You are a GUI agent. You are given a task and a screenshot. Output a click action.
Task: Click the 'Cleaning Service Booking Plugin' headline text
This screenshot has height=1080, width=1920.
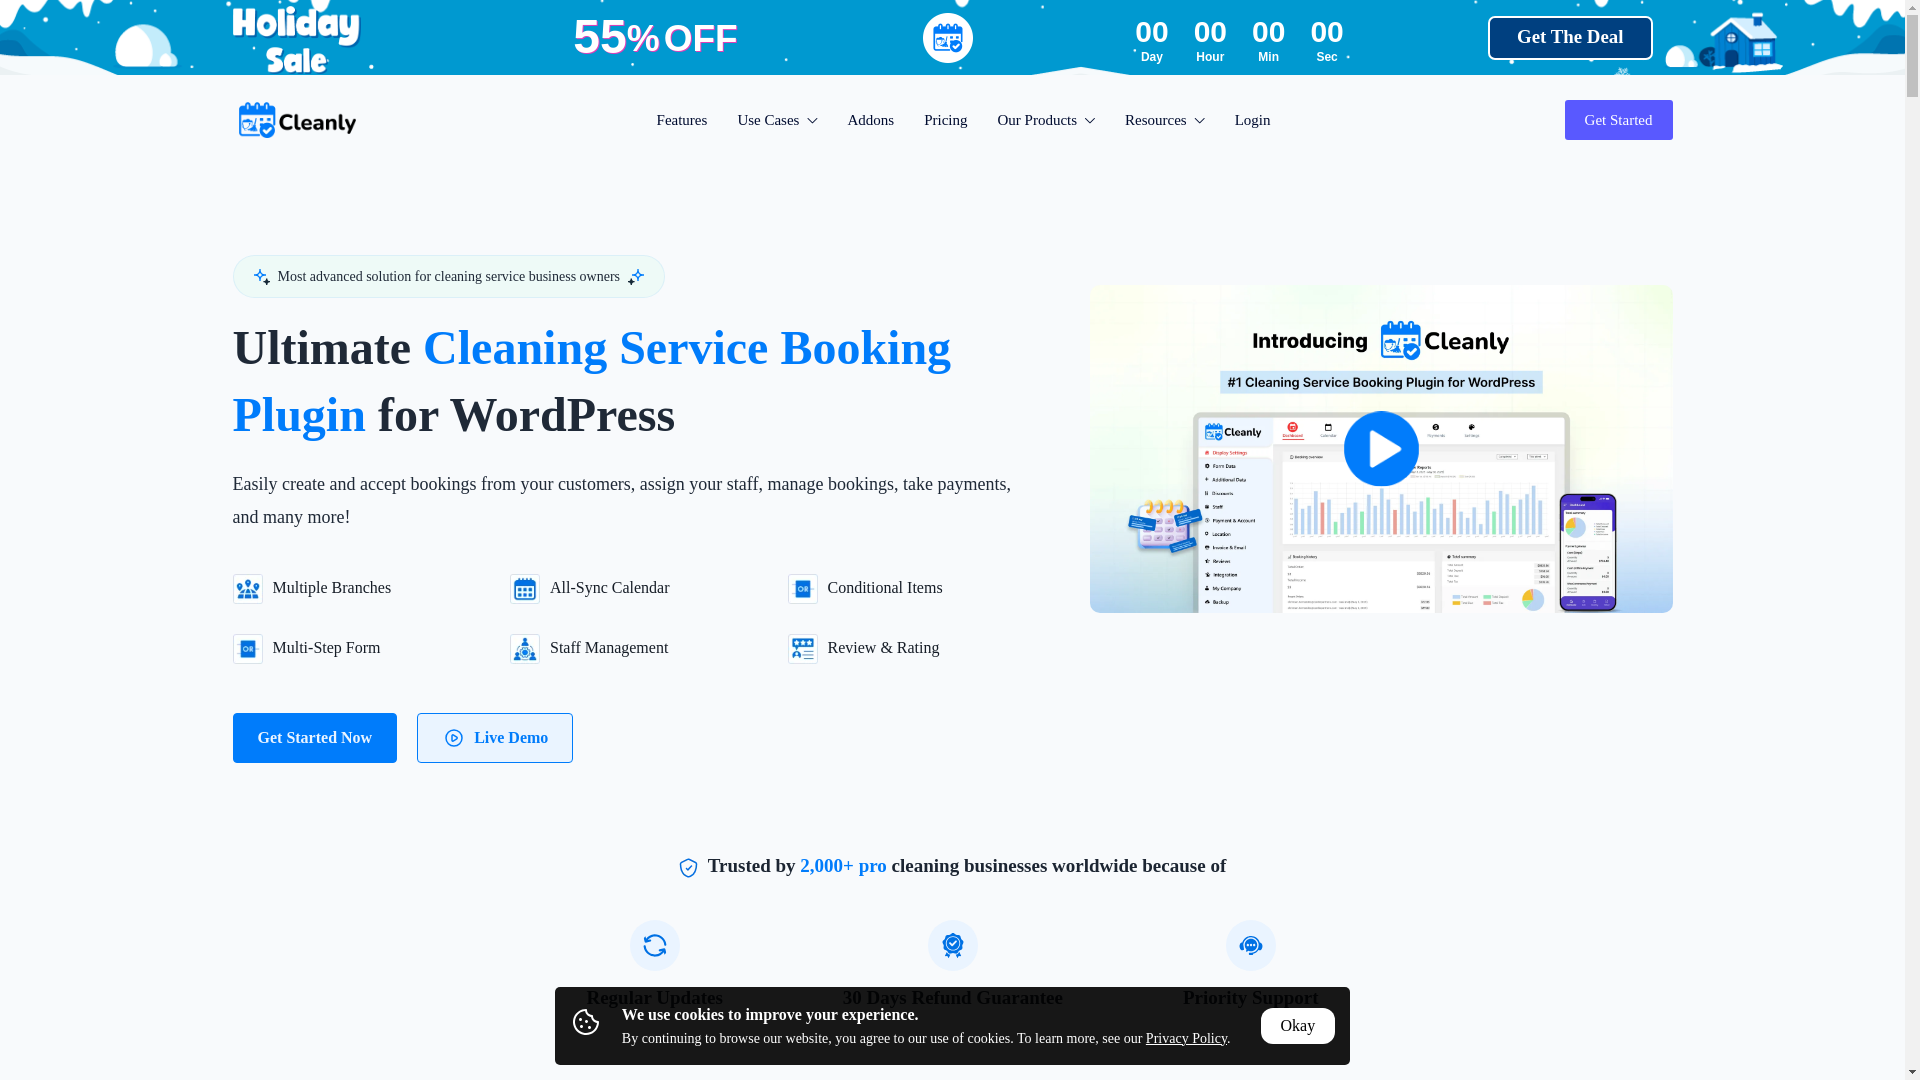591,381
